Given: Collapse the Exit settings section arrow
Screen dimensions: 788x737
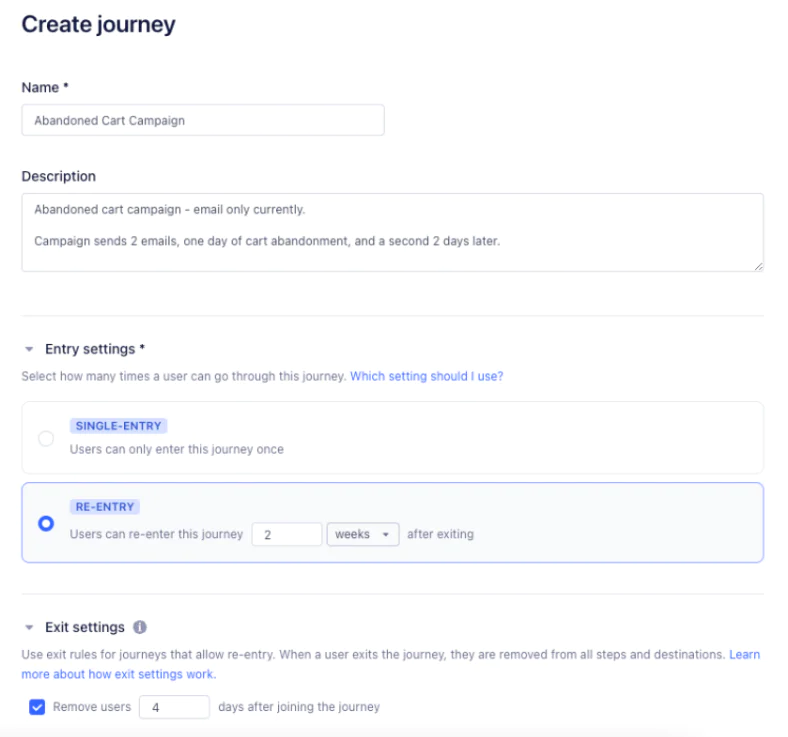Looking at the screenshot, I should pyautogui.click(x=29, y=628).
